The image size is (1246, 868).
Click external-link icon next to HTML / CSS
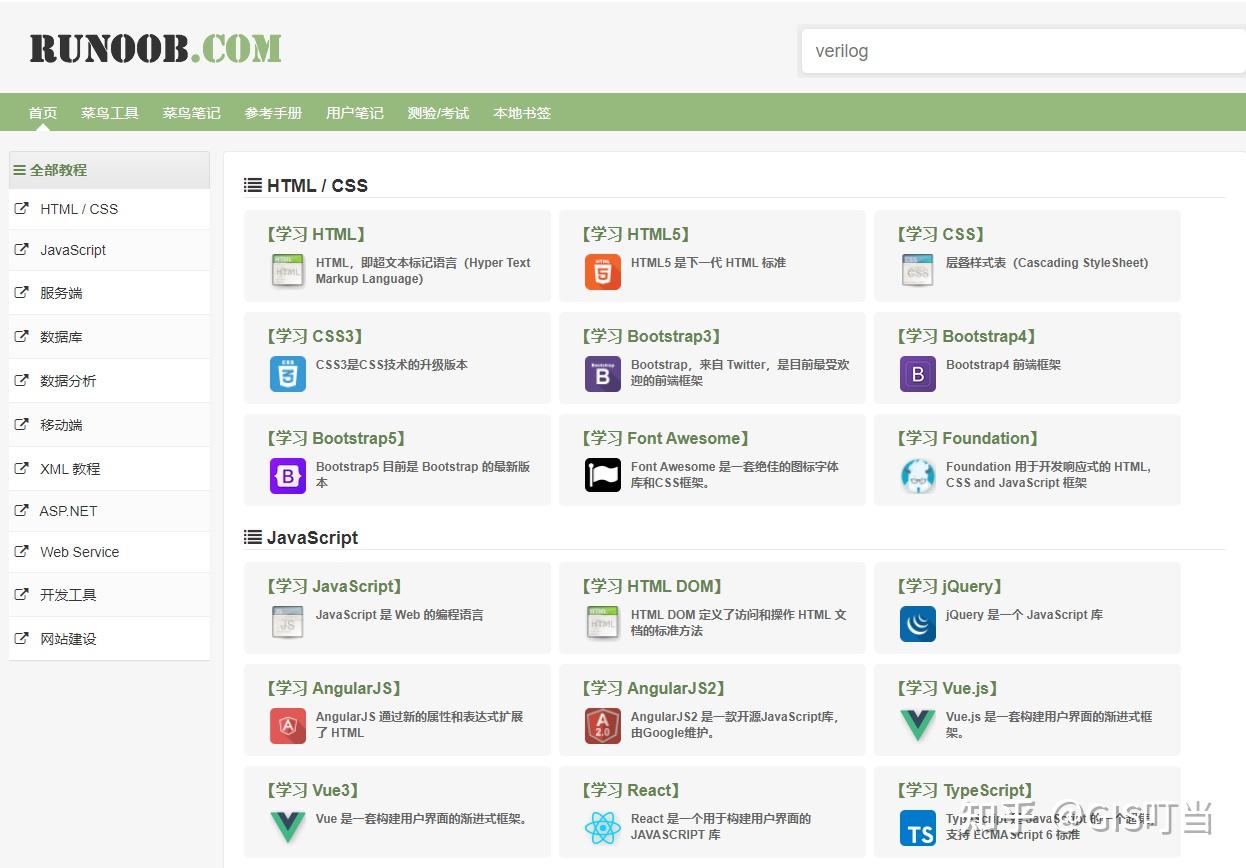coord(22,208)
